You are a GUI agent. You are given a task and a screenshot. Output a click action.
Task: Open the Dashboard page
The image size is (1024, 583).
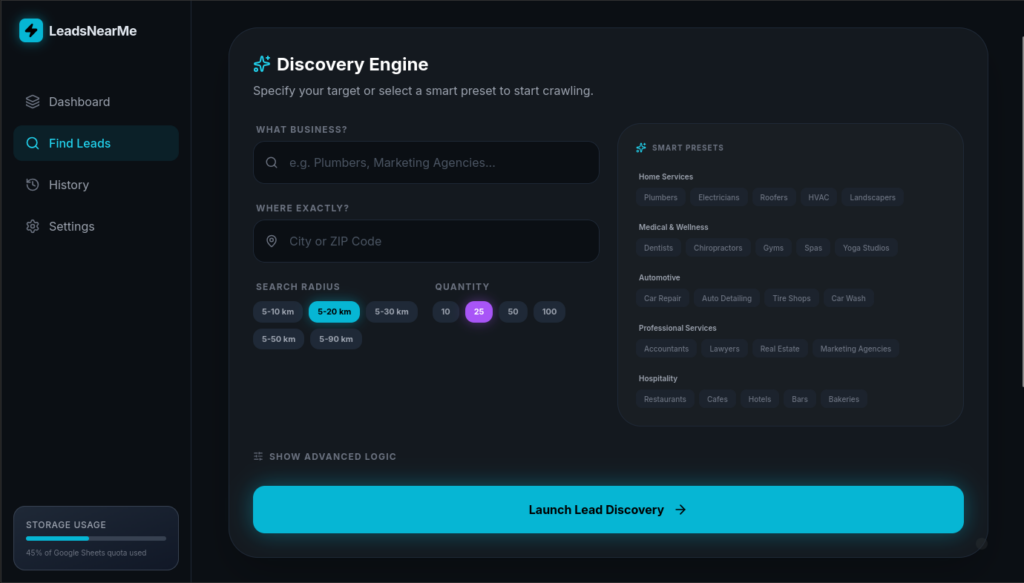click(x=96, y=102)
